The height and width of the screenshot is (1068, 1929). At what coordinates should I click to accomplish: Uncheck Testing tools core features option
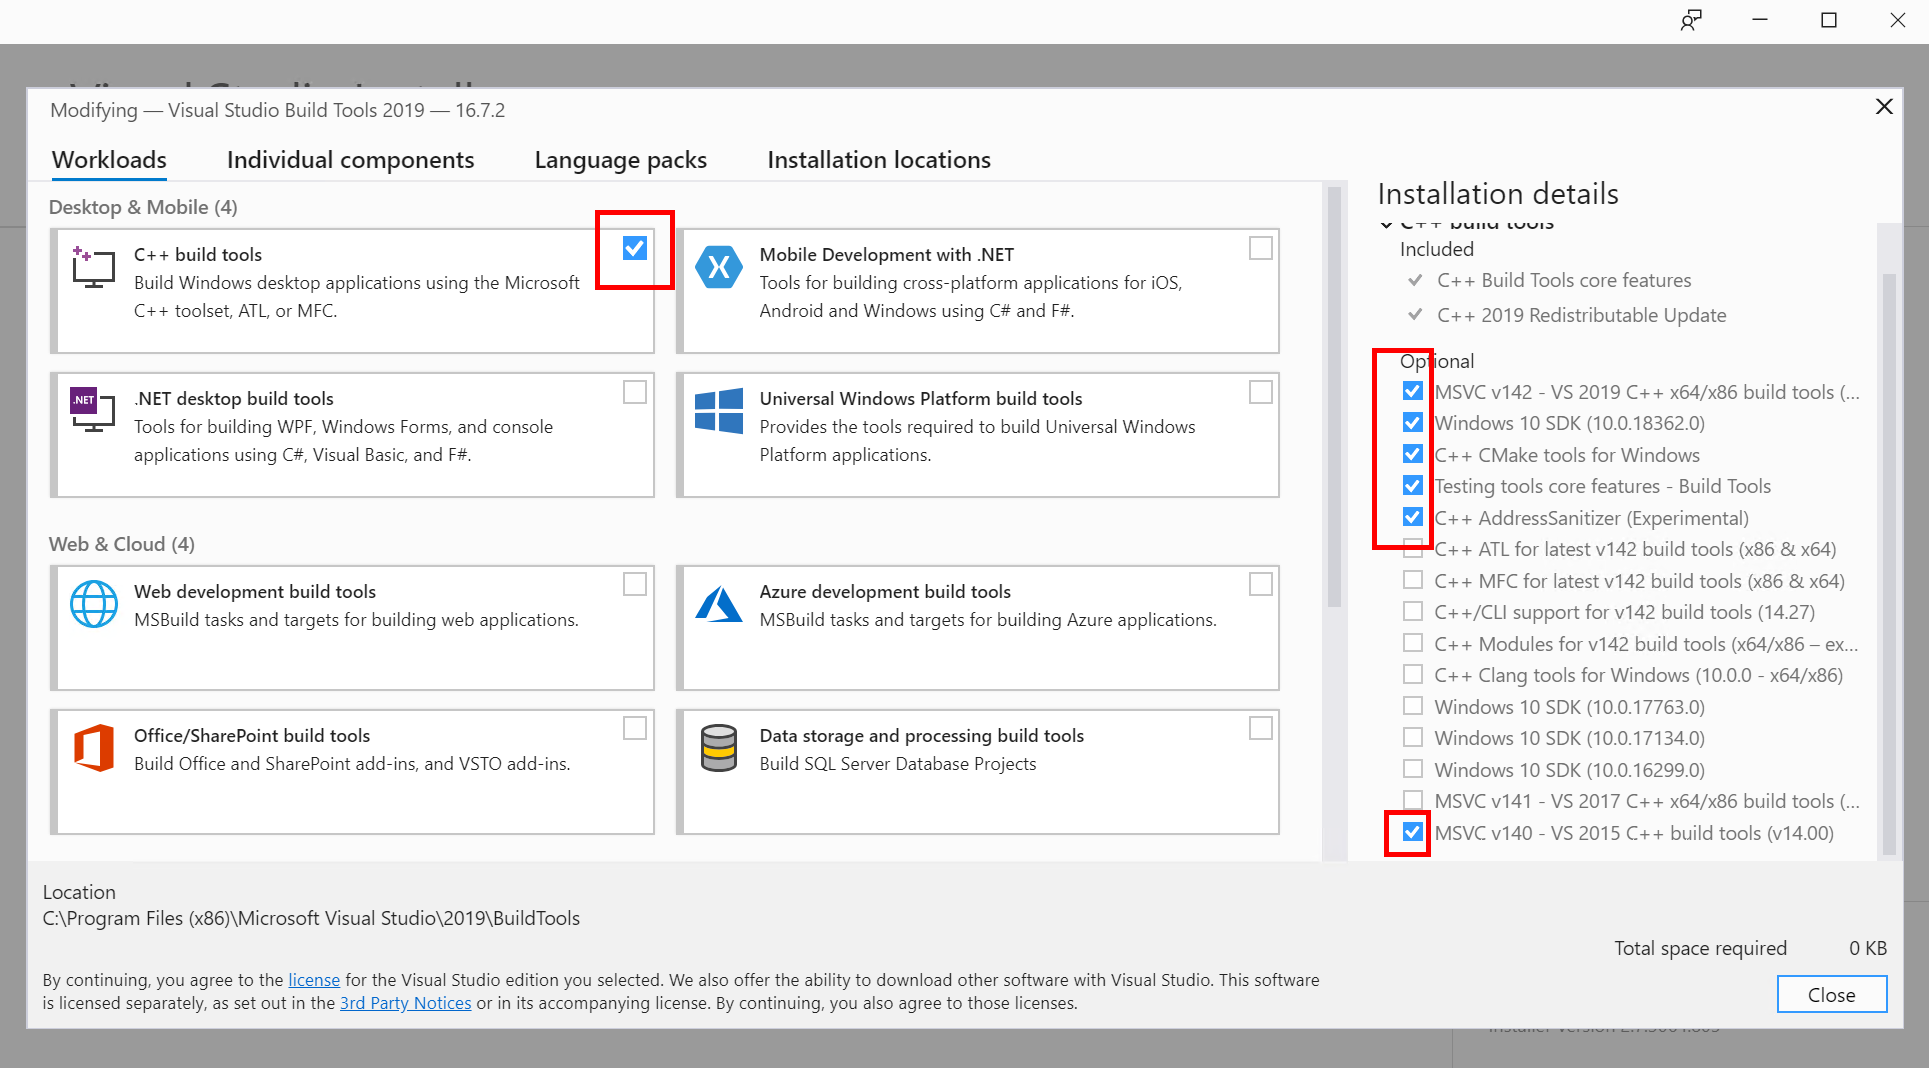pos(1413,485)
